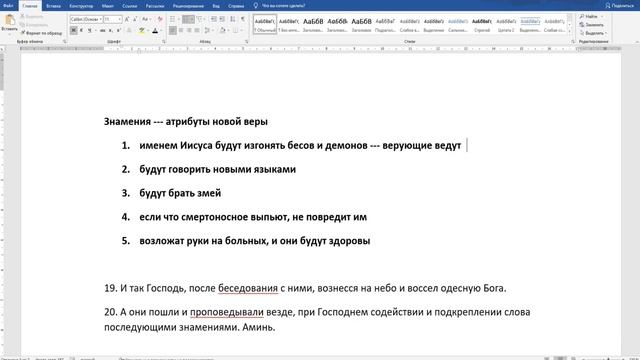
Task: Switch to the Ссылки (References) tab
Action: [x=130, y=6]
